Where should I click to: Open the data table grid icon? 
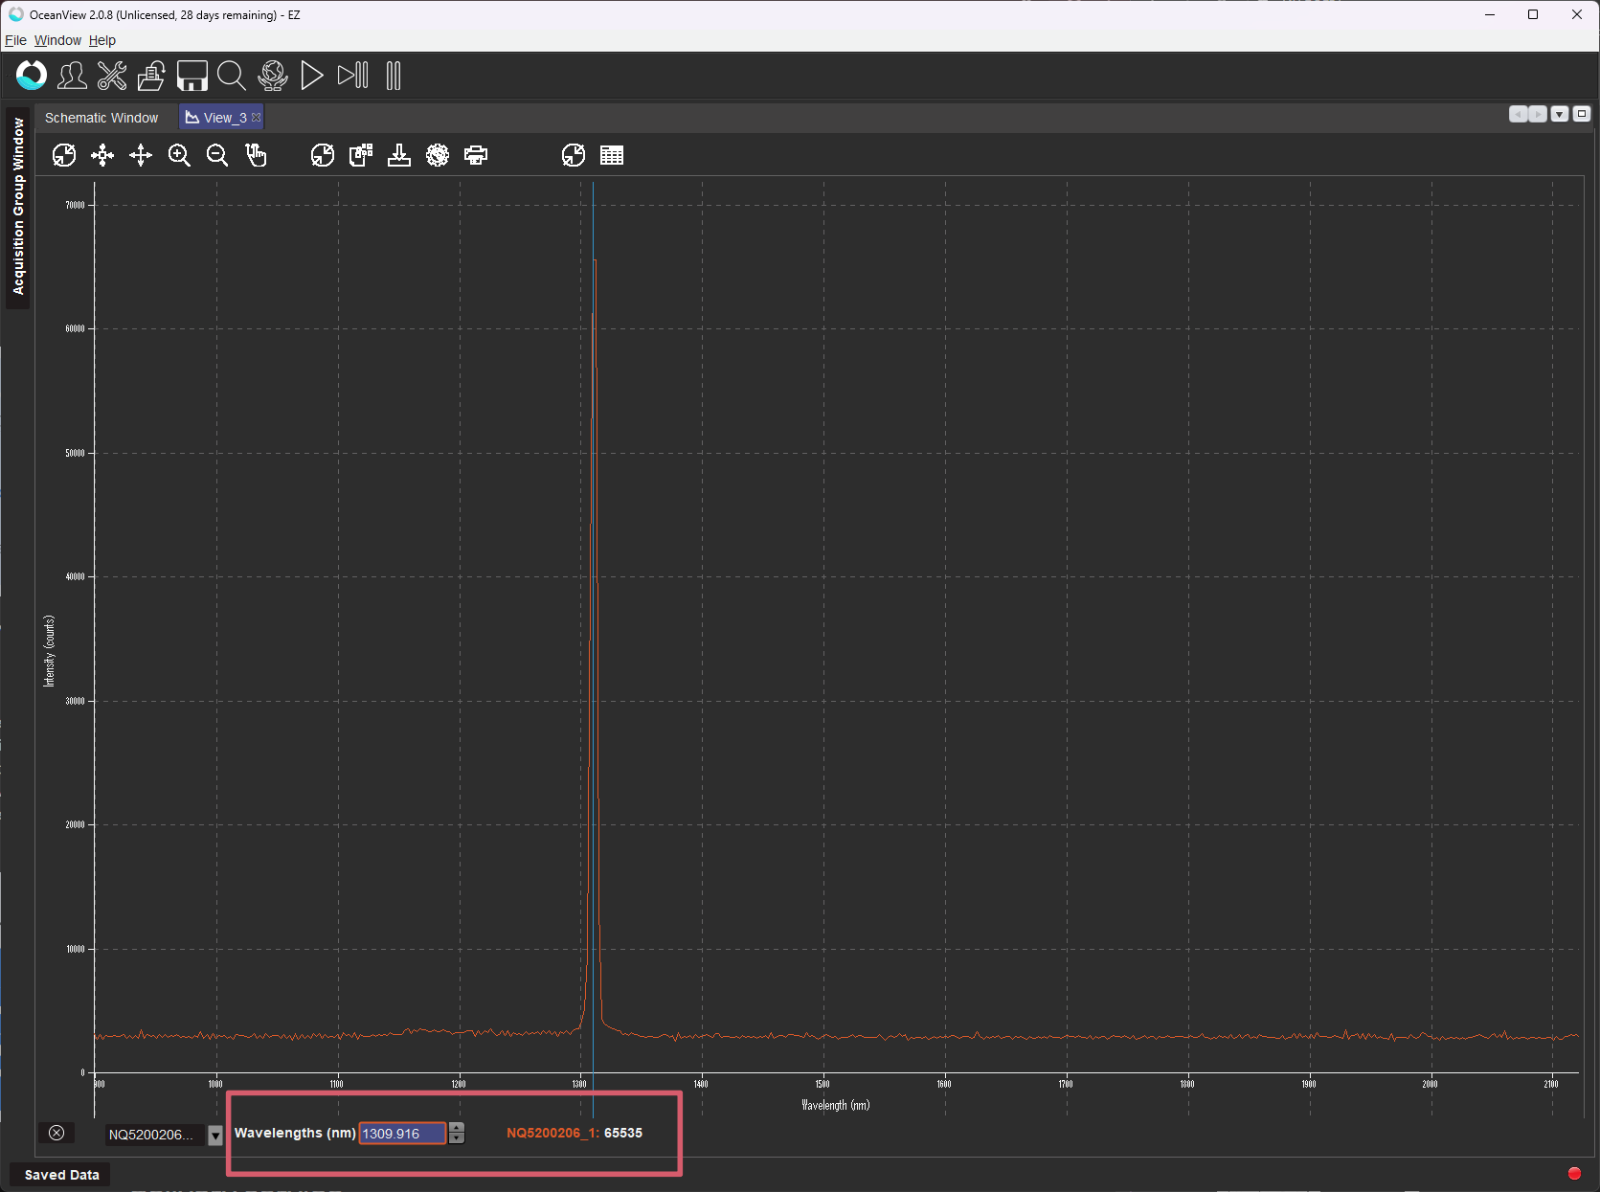612,155
